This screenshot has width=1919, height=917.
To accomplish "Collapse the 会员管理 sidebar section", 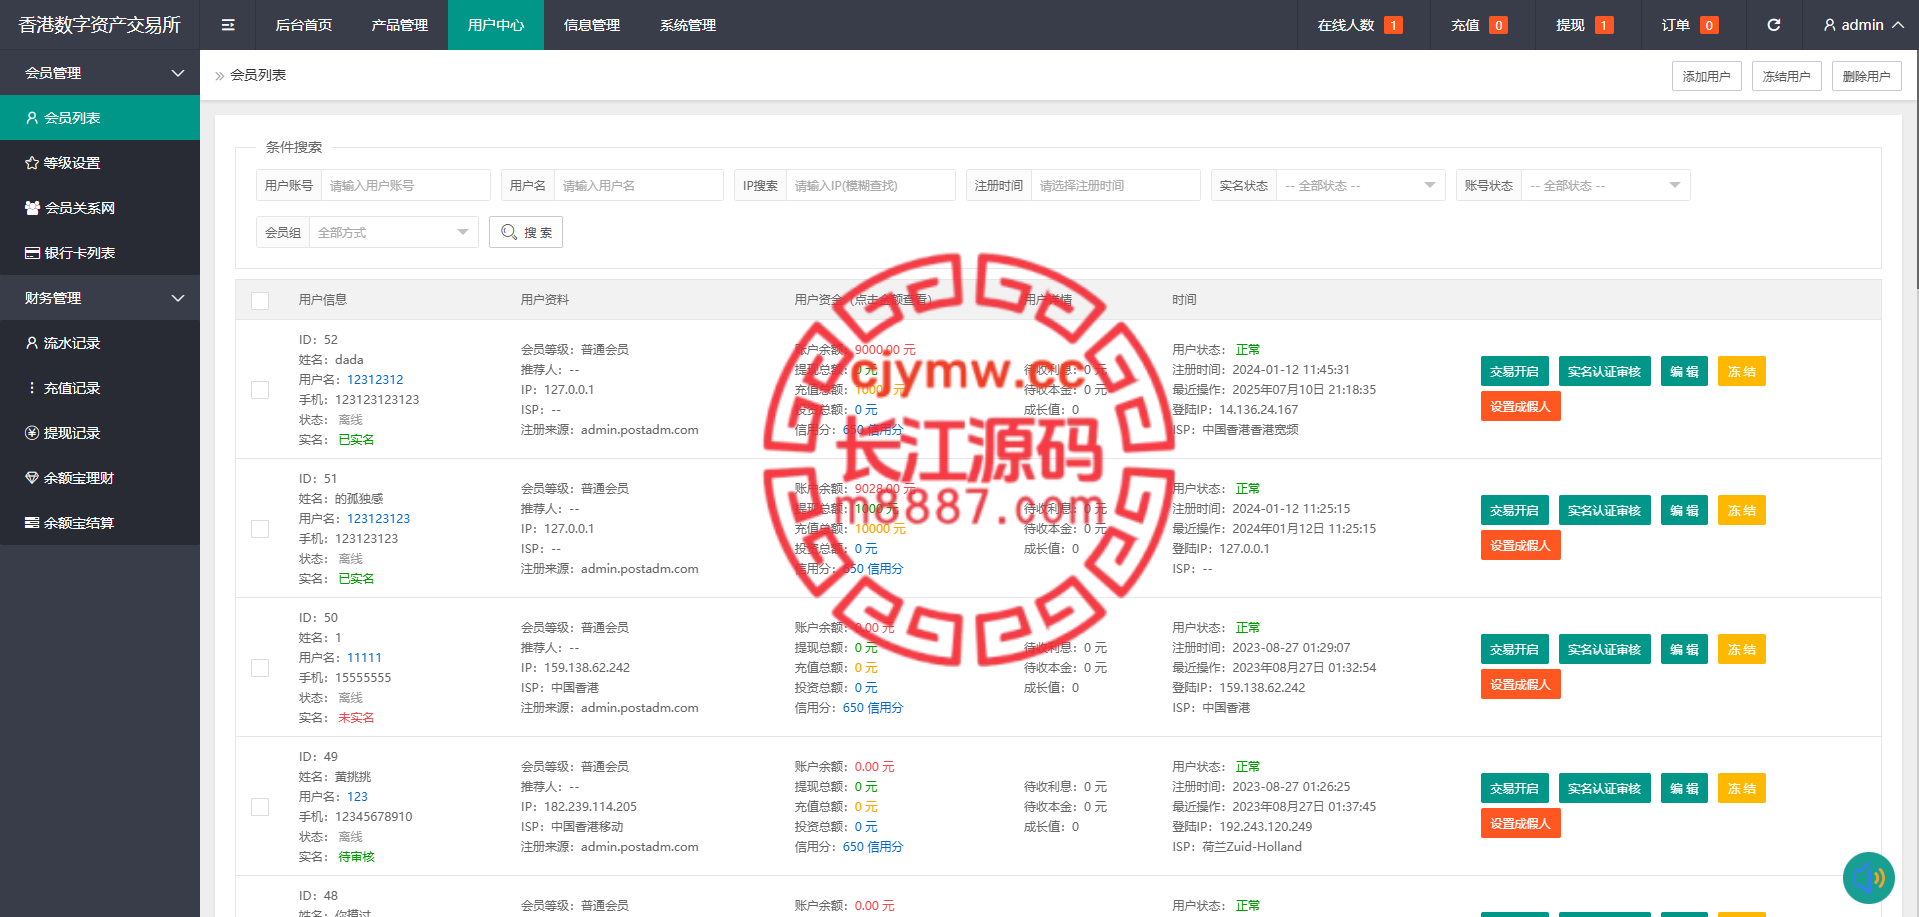I will click(x=100, y=73).
